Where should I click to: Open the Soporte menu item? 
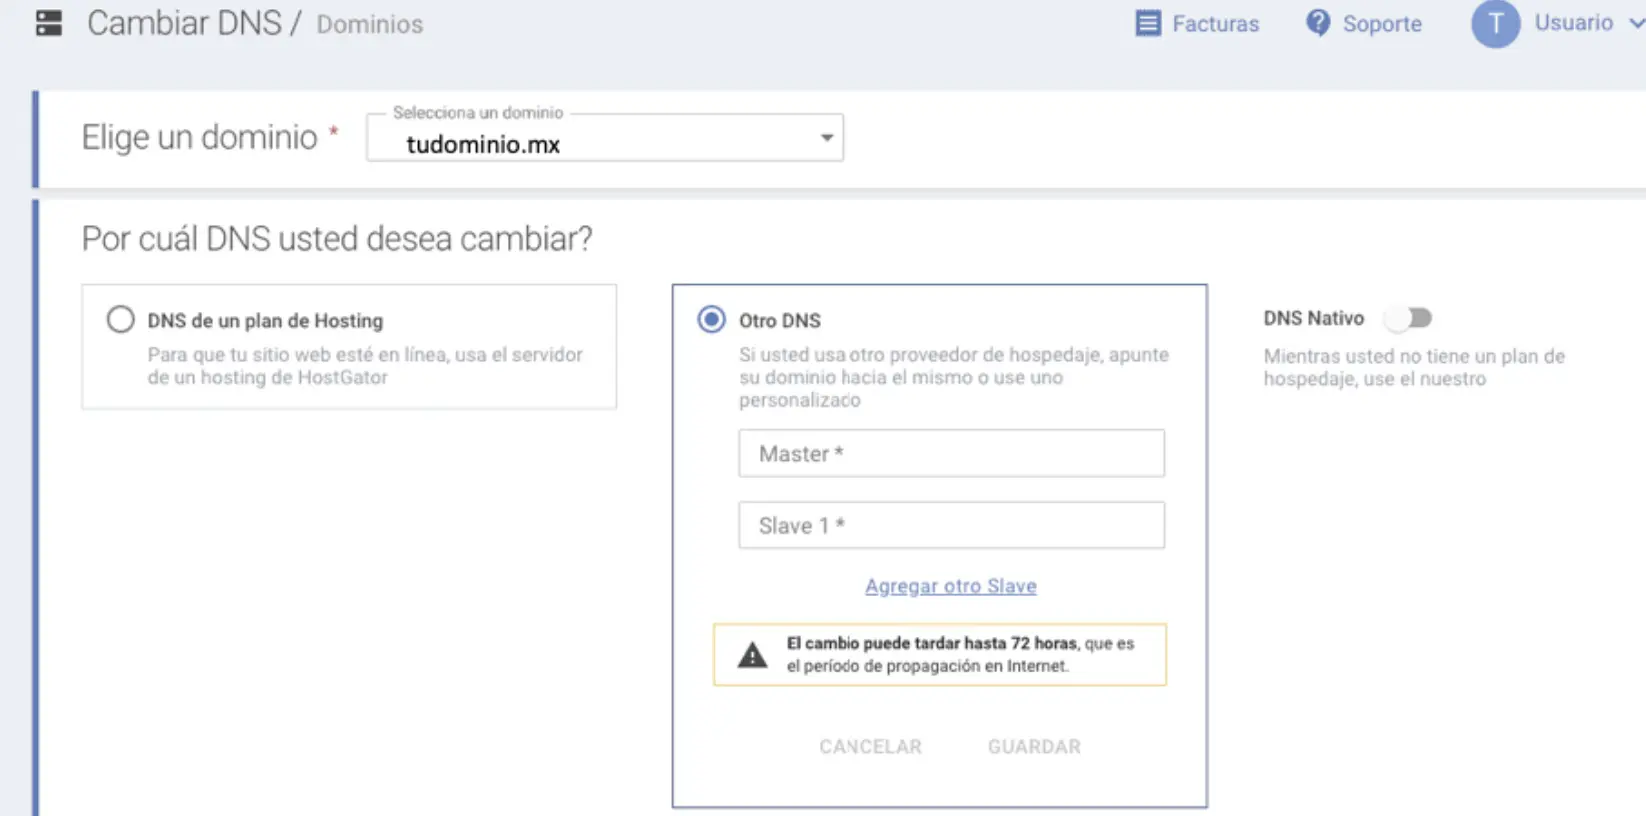pyautogui.click(x=1364, y=23)
